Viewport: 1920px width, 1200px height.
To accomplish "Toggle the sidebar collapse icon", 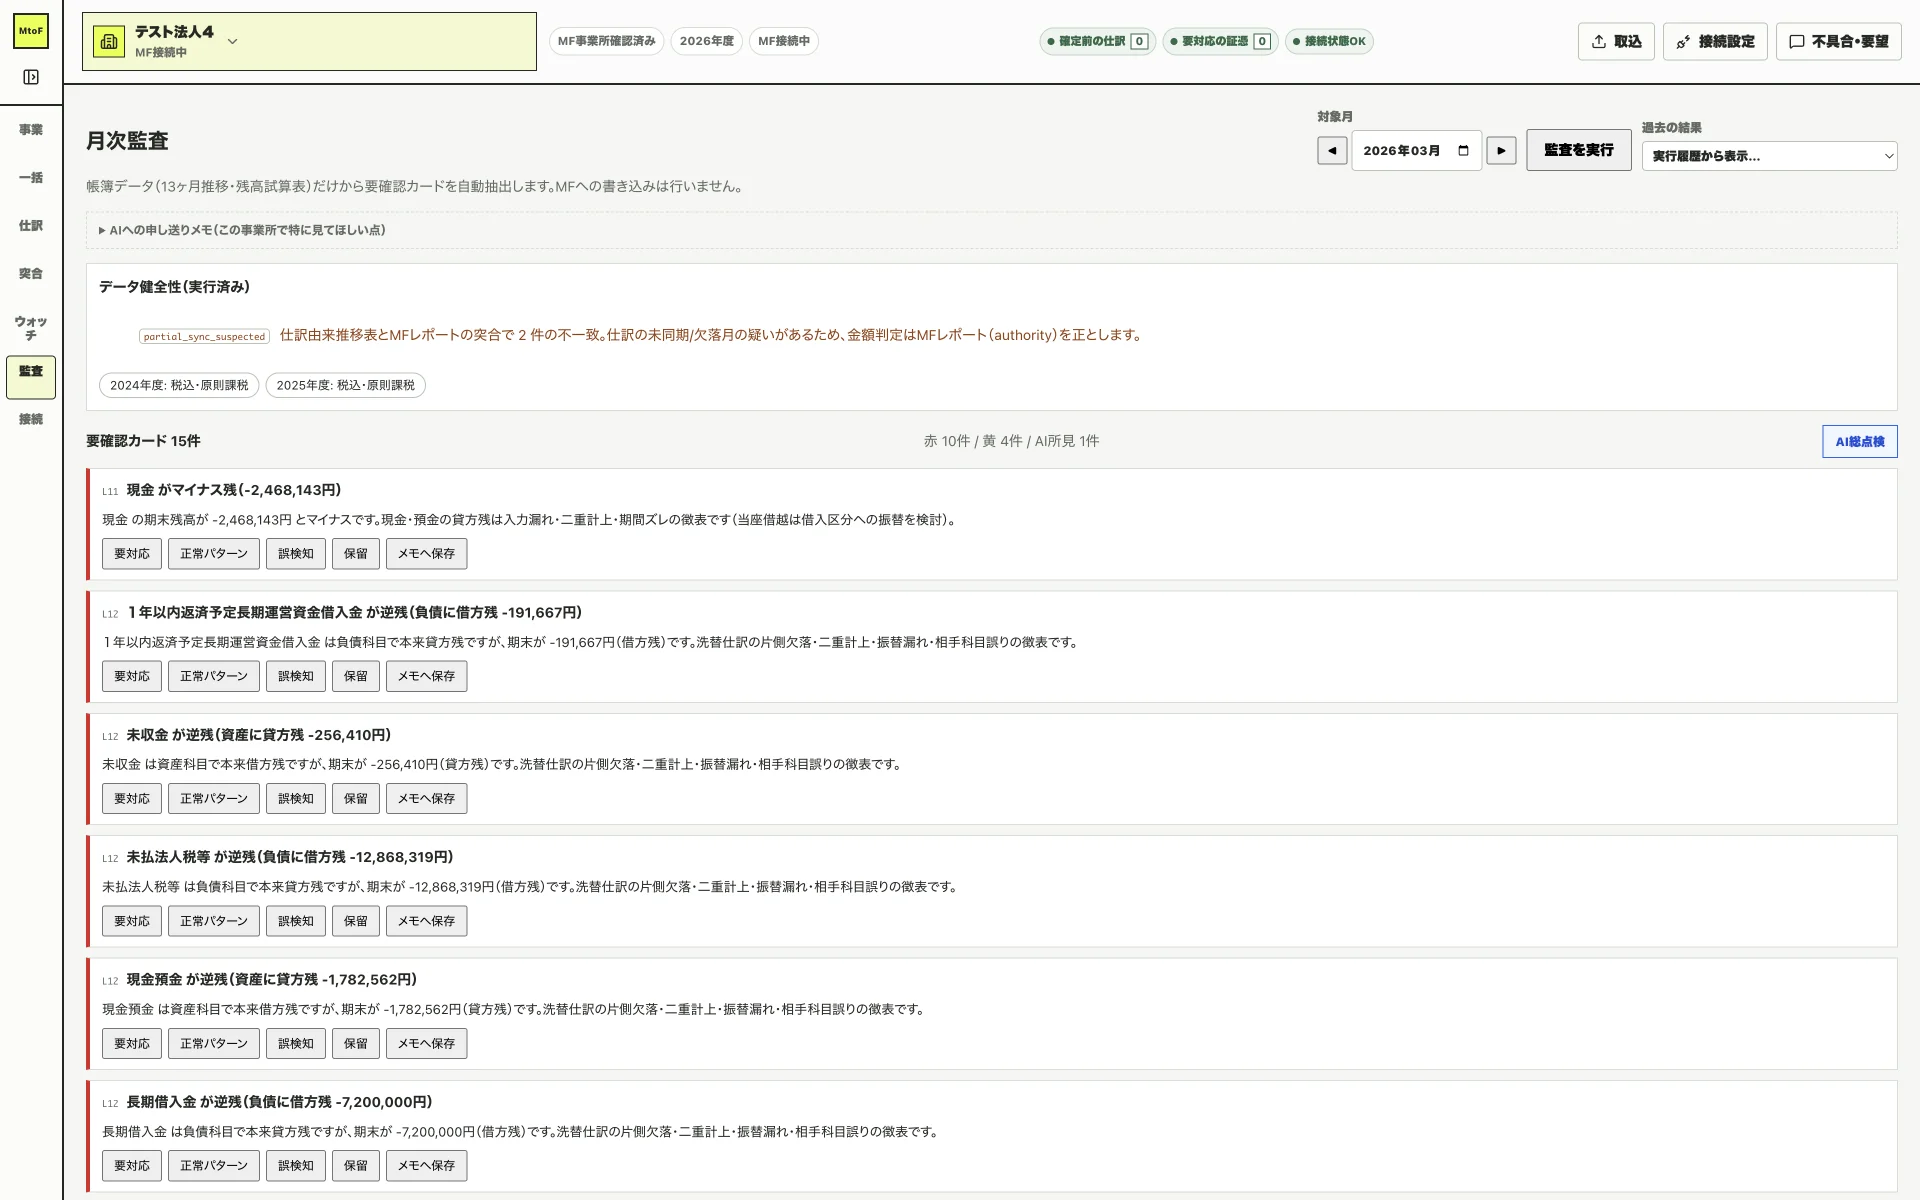I will click(x=31, y=77).
